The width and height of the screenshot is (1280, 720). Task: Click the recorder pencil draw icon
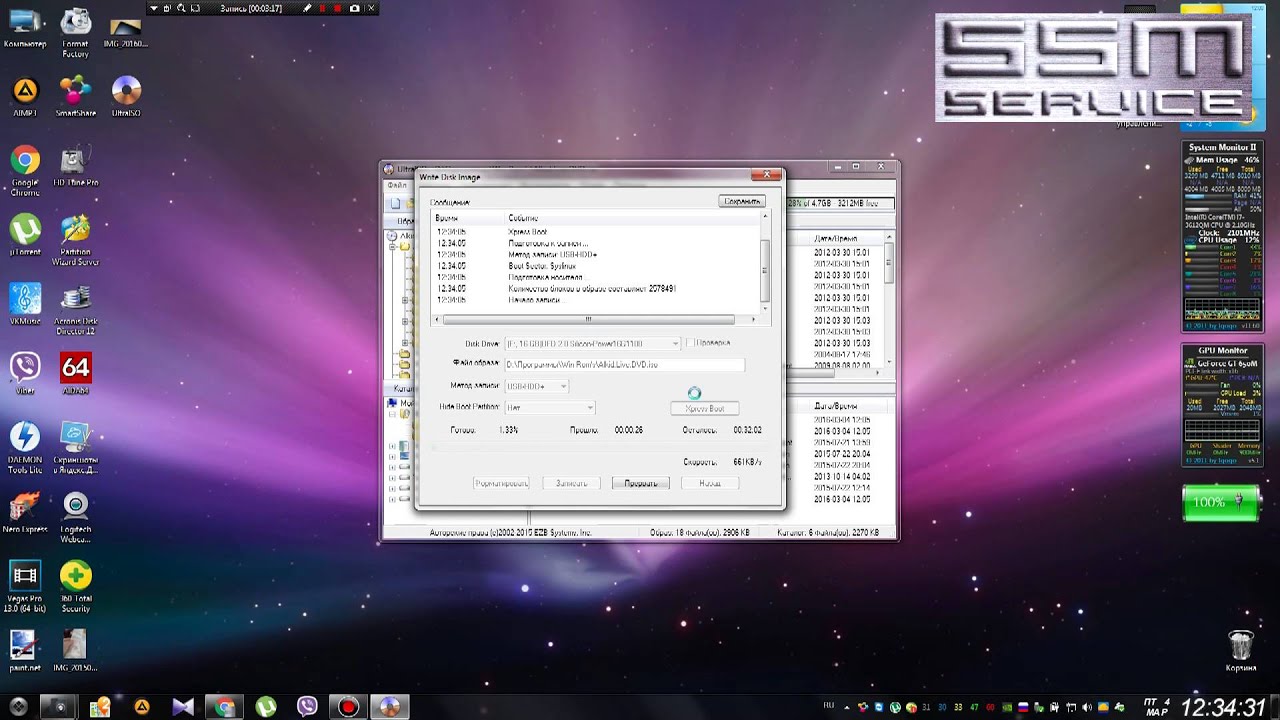coord(307,8)
